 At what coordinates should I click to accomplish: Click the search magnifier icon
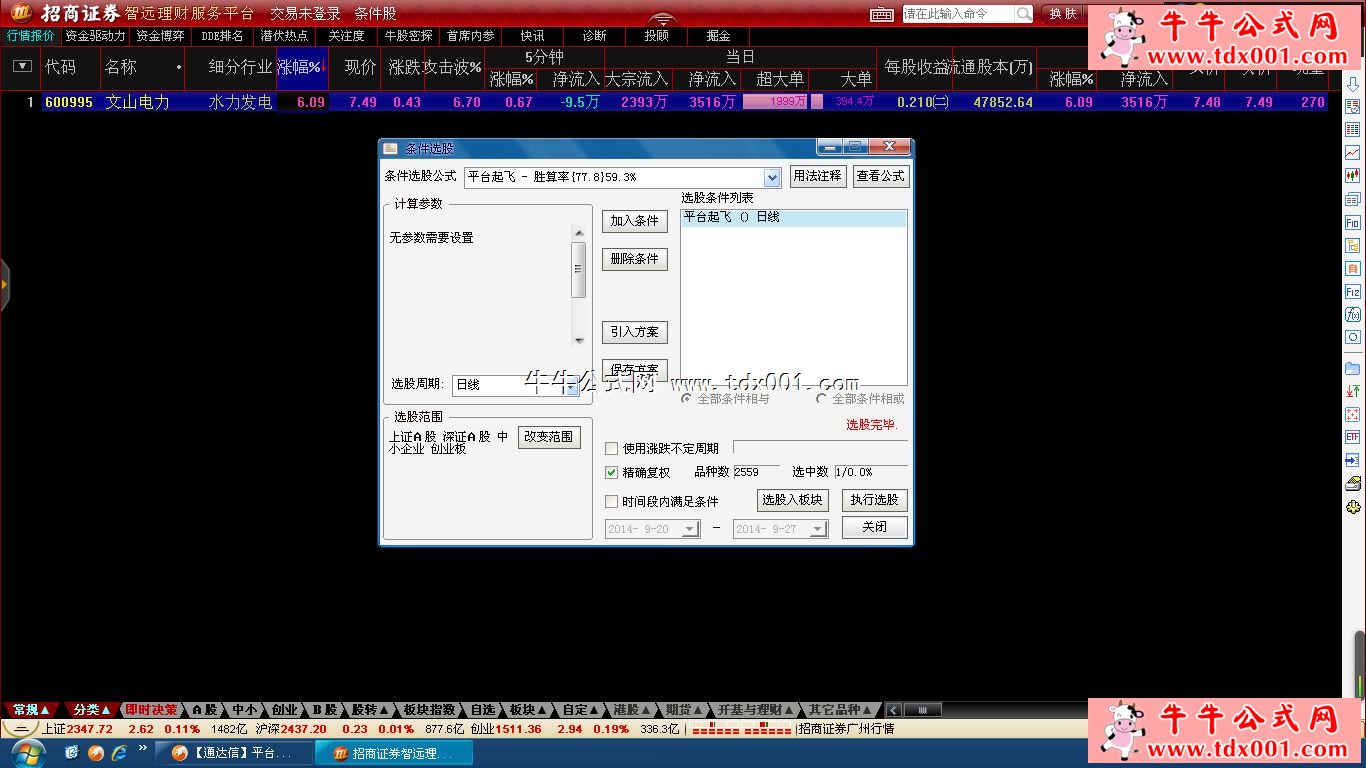(1024, 14)
